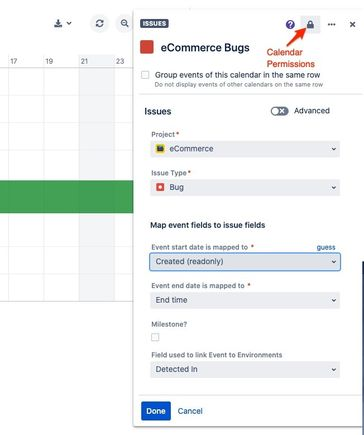Expand the Project eCommerce dropdown
Screen dimensions: 364x435
click(245, 149)
